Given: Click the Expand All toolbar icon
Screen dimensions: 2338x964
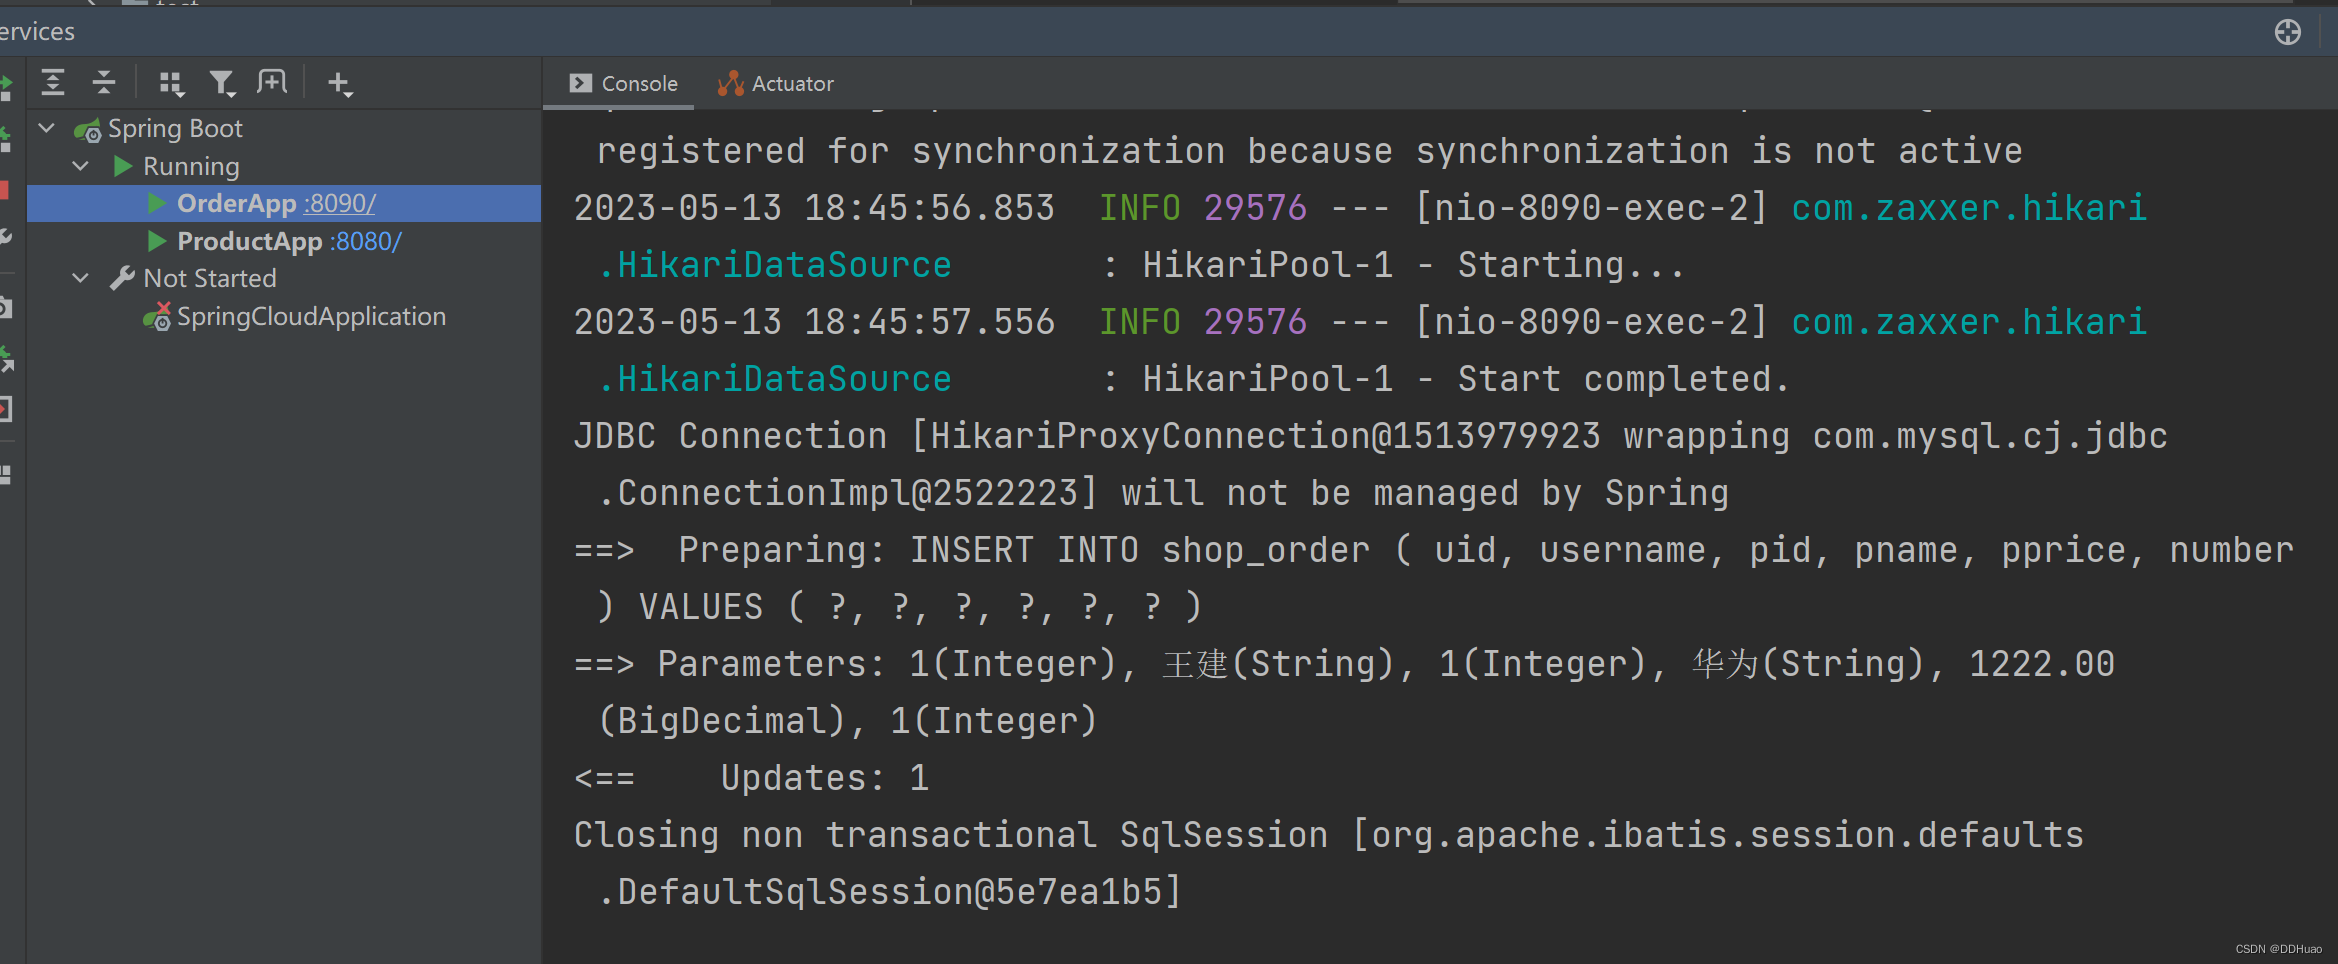Looking at the screenshot, I should pyautogui.click(x=53, y=83).
